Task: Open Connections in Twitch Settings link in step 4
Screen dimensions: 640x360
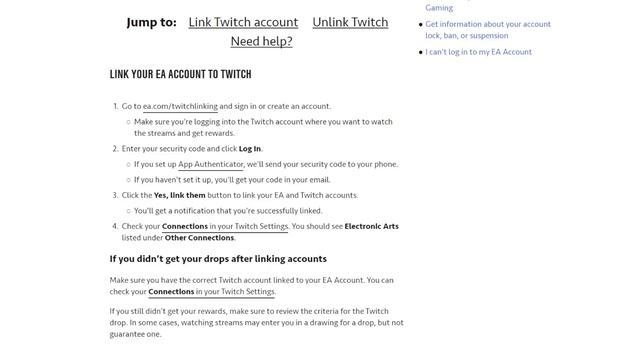Action: [x=225, y=226]
